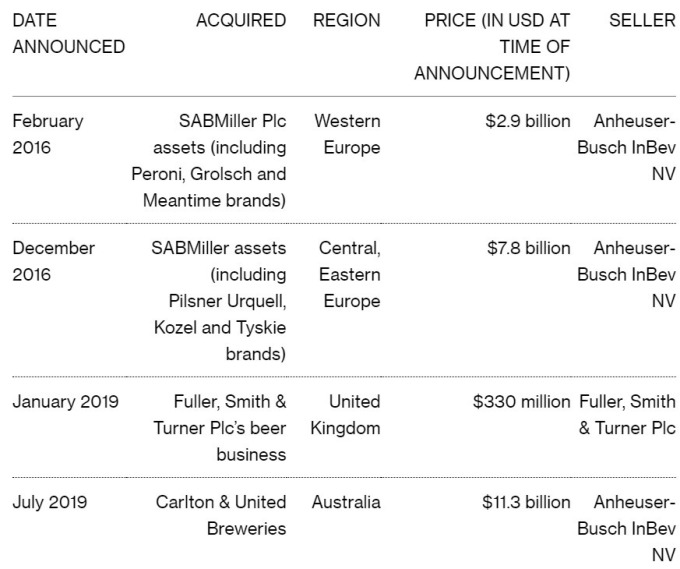Click the SELLER column header
Screen dimensions: 680x569
[x=642, y=20]
